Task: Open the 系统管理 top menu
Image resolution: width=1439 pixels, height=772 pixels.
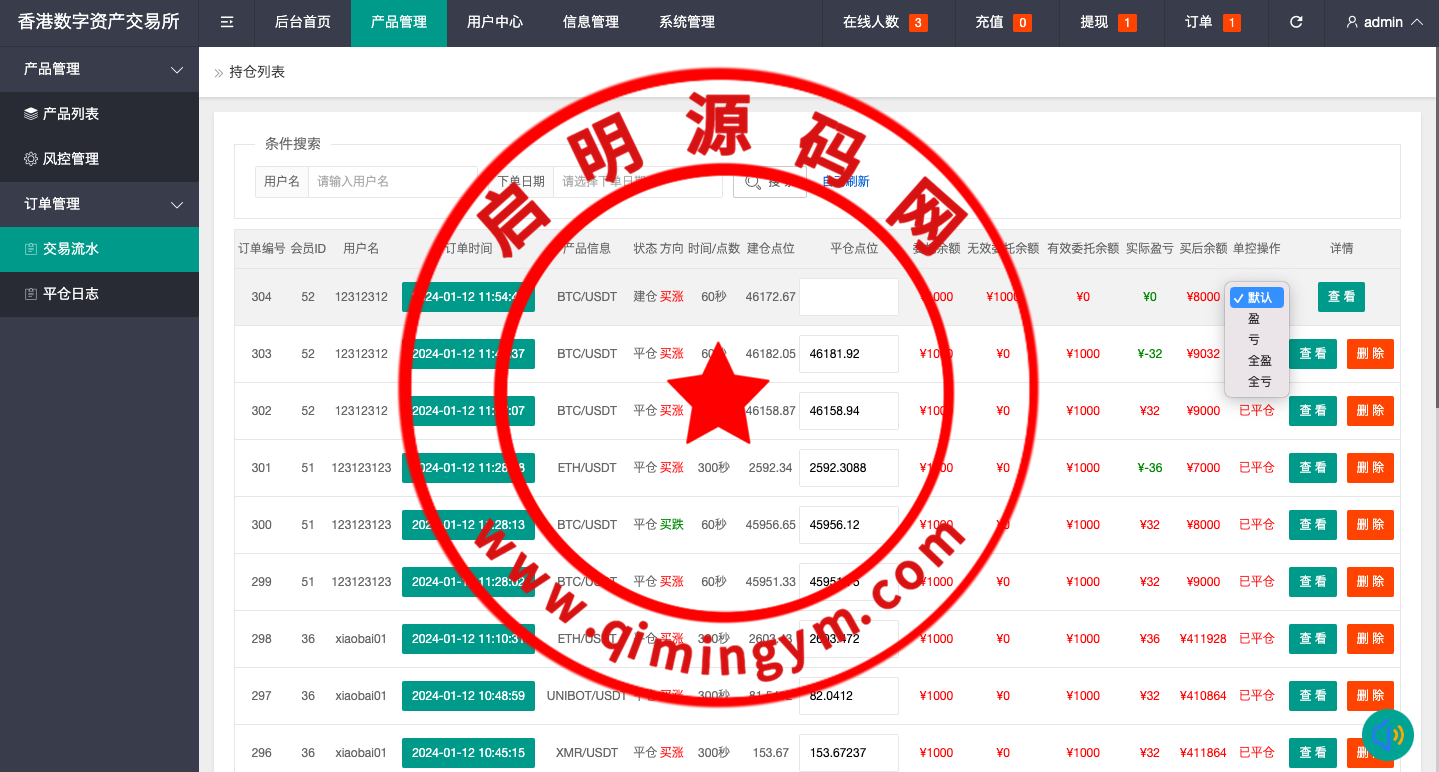Action: (x=686, y=22)
